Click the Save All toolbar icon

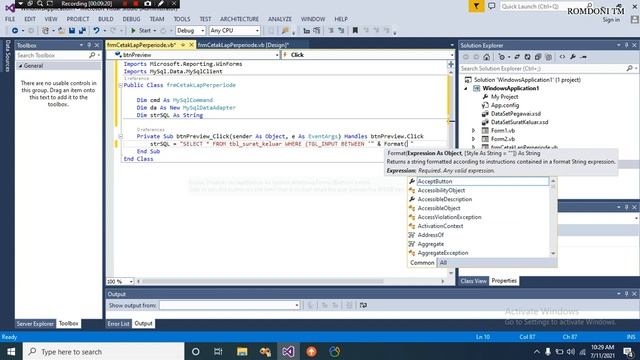pos(82,31)
